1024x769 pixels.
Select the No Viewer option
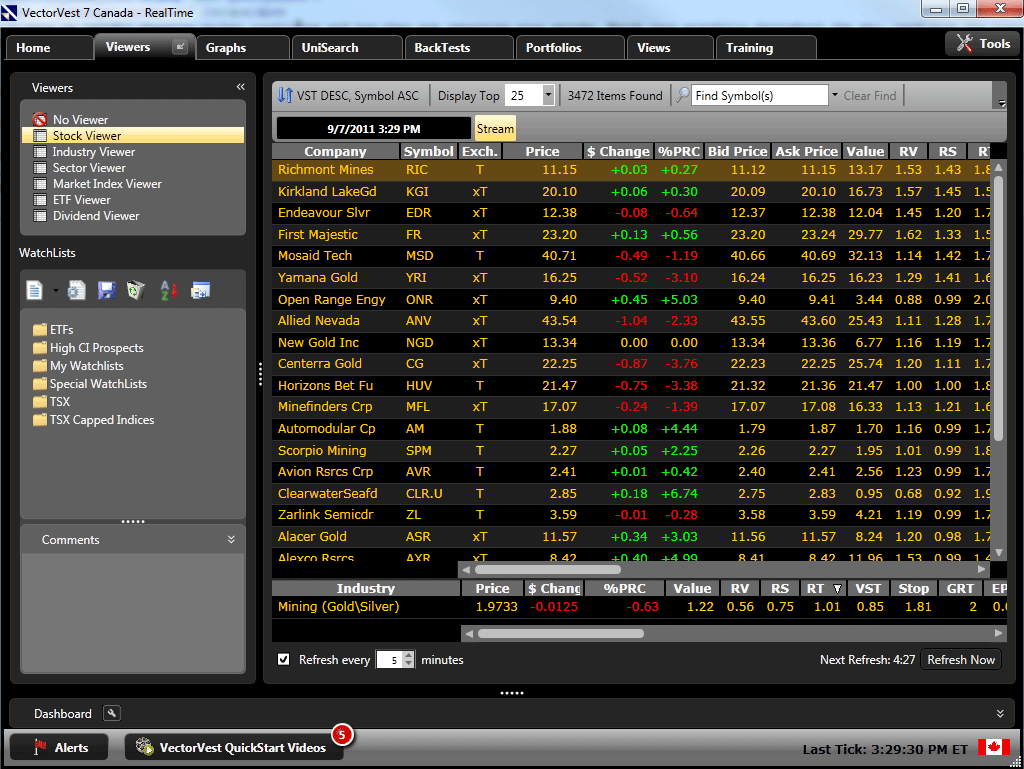(80, 120)
